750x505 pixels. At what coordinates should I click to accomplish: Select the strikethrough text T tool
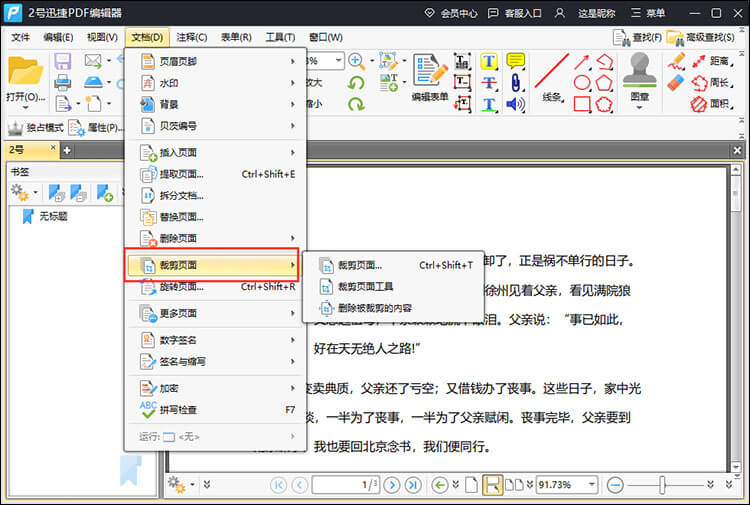pyautogui.click(x=489, y=83)
